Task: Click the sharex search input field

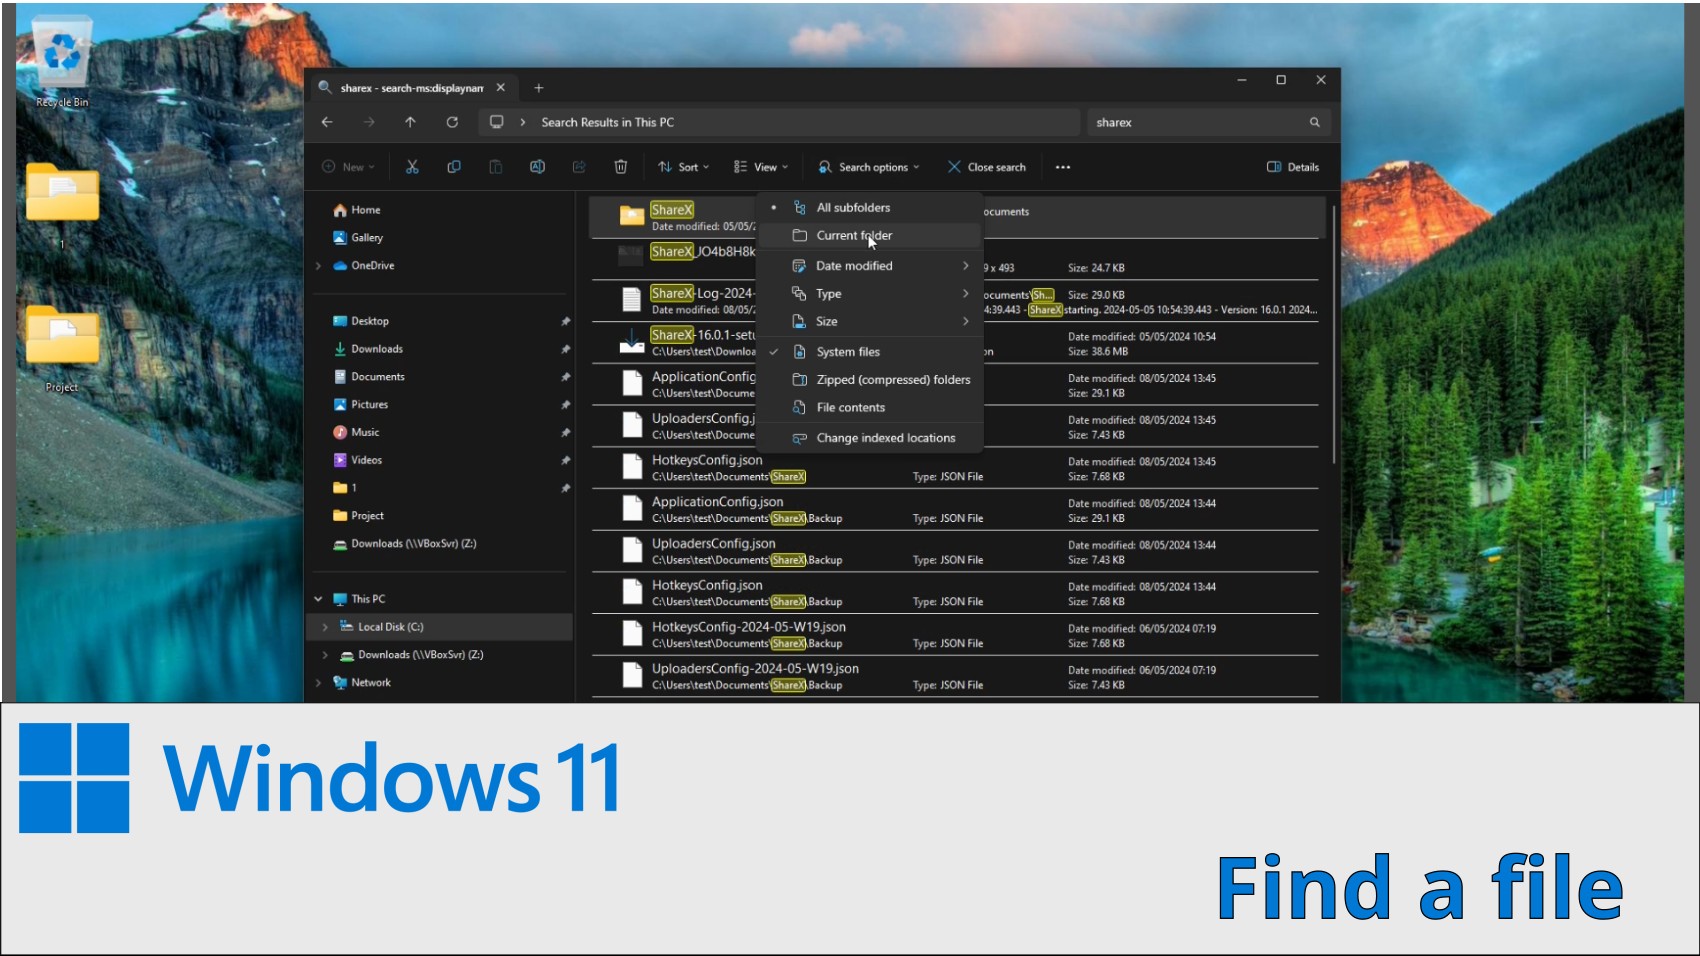Action: [1195, 122]
